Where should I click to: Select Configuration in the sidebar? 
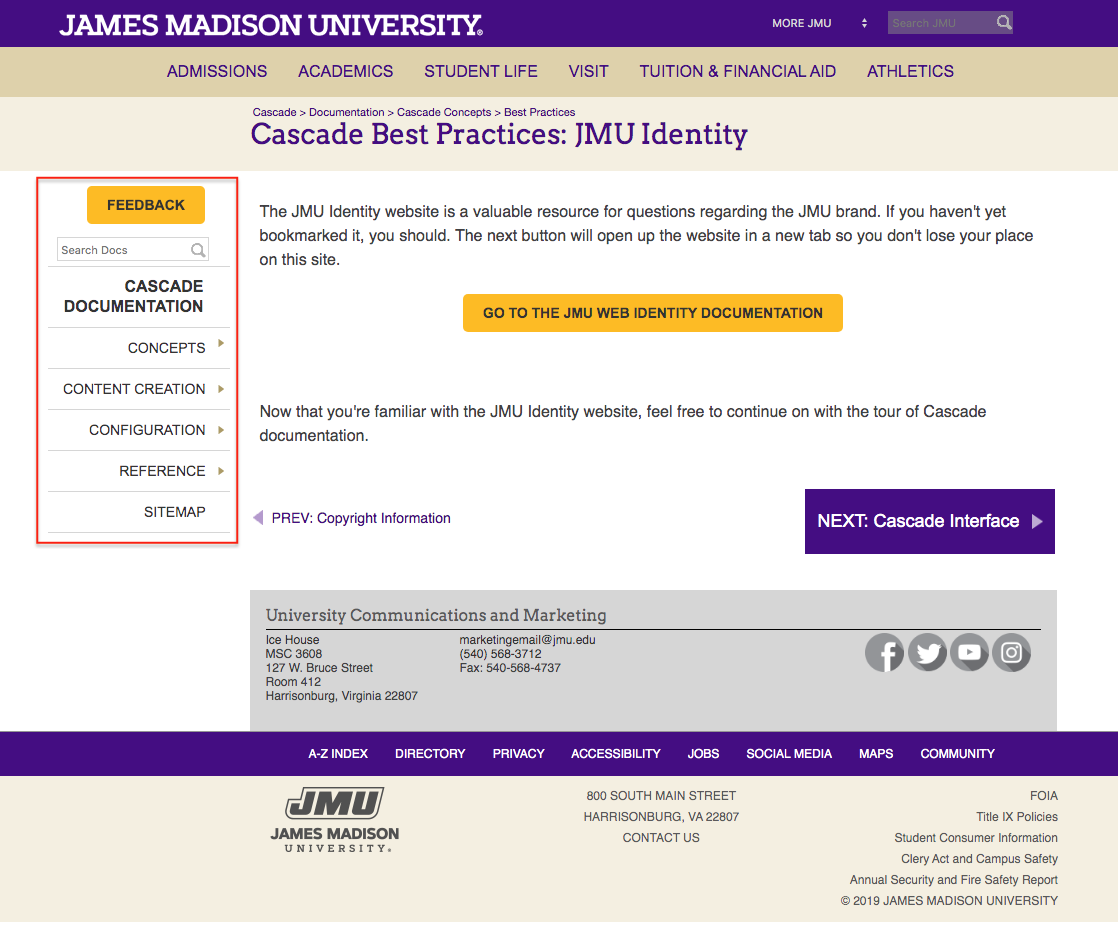[x=147, y=430]
